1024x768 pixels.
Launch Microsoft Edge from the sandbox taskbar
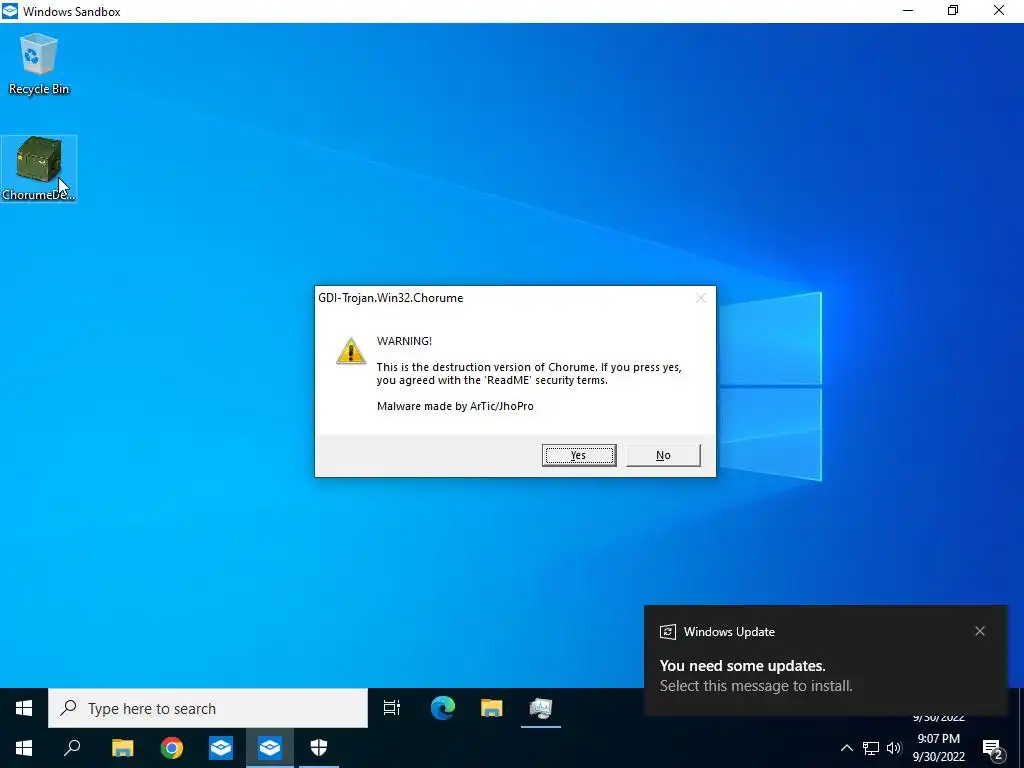coord(442,708)
